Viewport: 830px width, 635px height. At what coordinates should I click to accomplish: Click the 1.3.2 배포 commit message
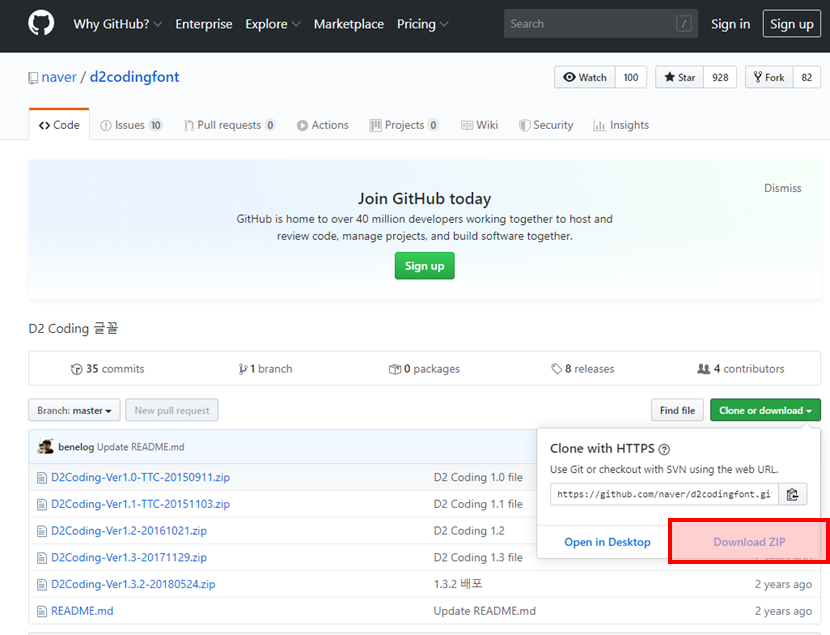tap(458, 584)
